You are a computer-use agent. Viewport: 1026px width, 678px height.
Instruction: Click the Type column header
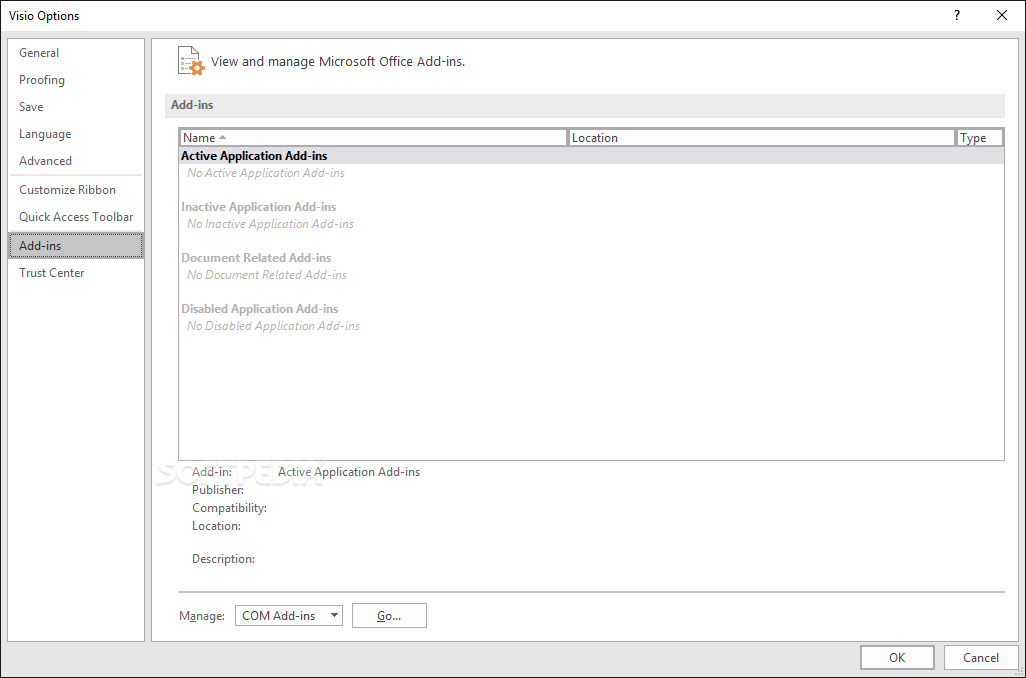point(980,137)
